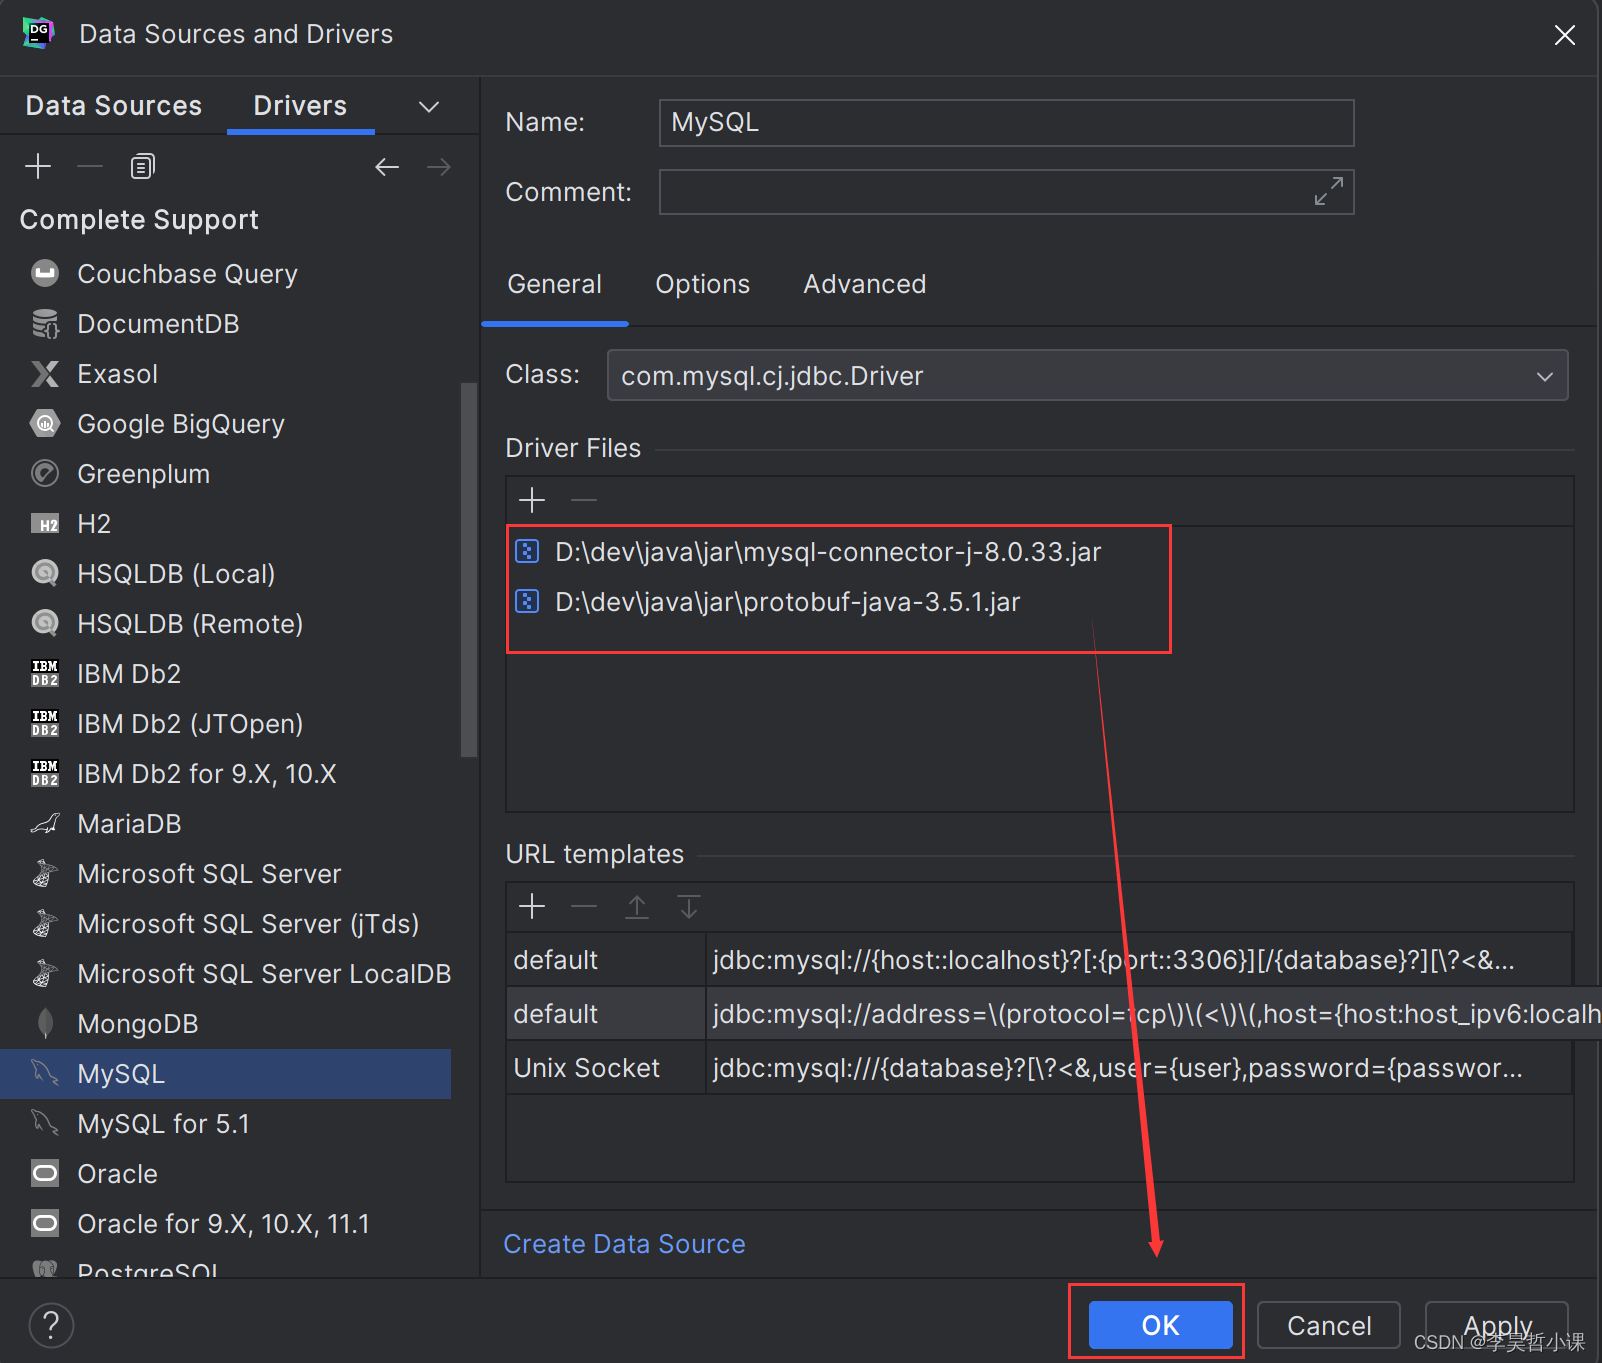This screenshot has width=1602, height=1363.
Task: Select Microsoft SQL Server (jTds) driver
Action: coord(225,923)
